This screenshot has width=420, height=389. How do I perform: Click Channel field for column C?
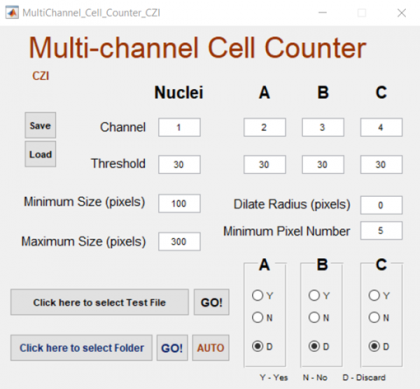click(x=381, y=127)
